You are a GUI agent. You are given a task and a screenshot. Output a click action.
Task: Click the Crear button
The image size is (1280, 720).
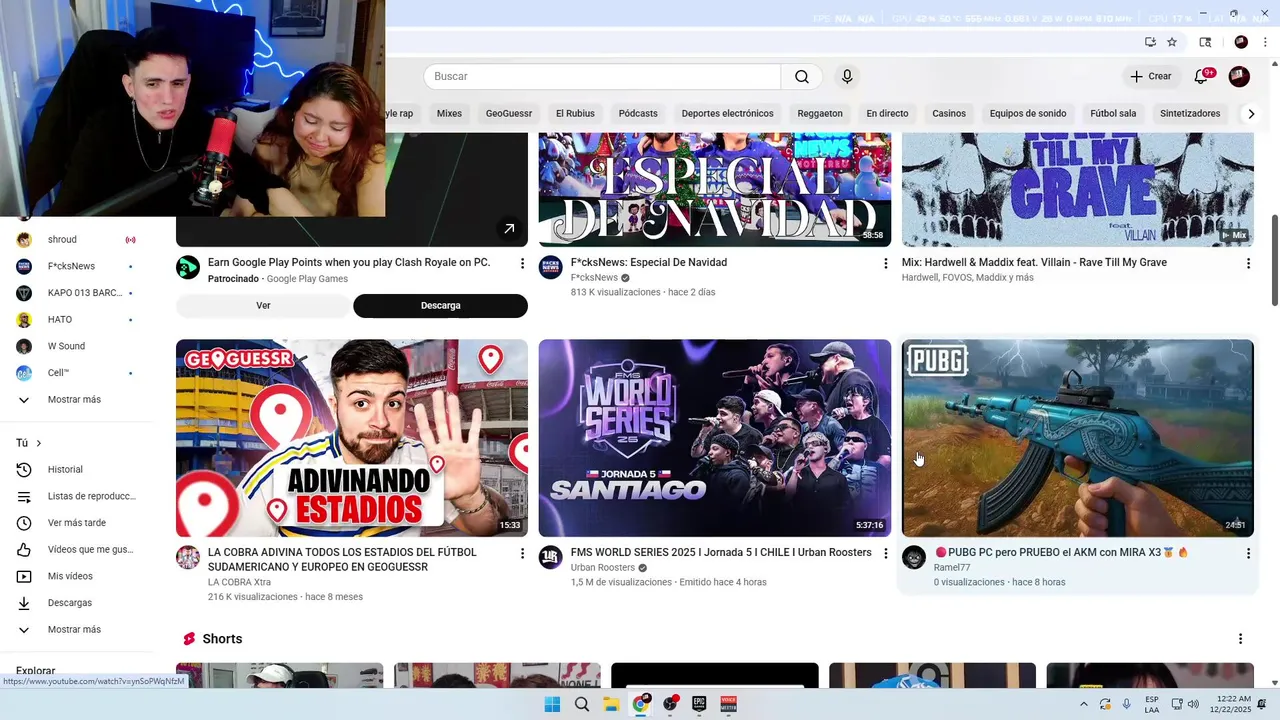click(1150, 77)
